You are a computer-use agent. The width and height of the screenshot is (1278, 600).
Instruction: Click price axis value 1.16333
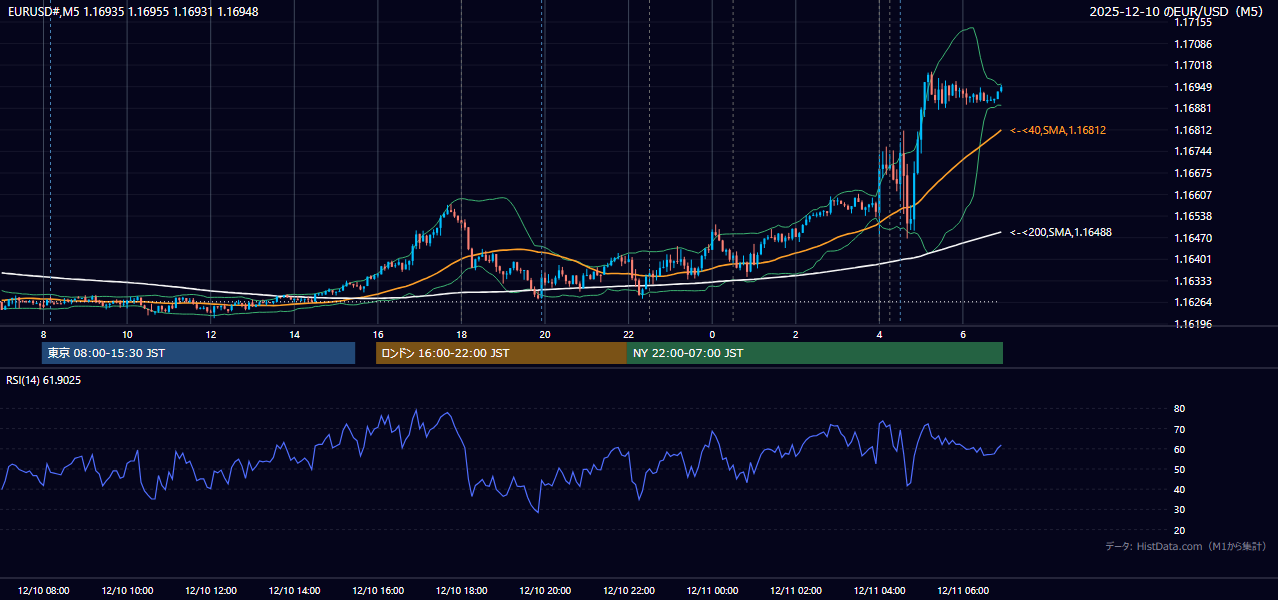coord(1193,281)
